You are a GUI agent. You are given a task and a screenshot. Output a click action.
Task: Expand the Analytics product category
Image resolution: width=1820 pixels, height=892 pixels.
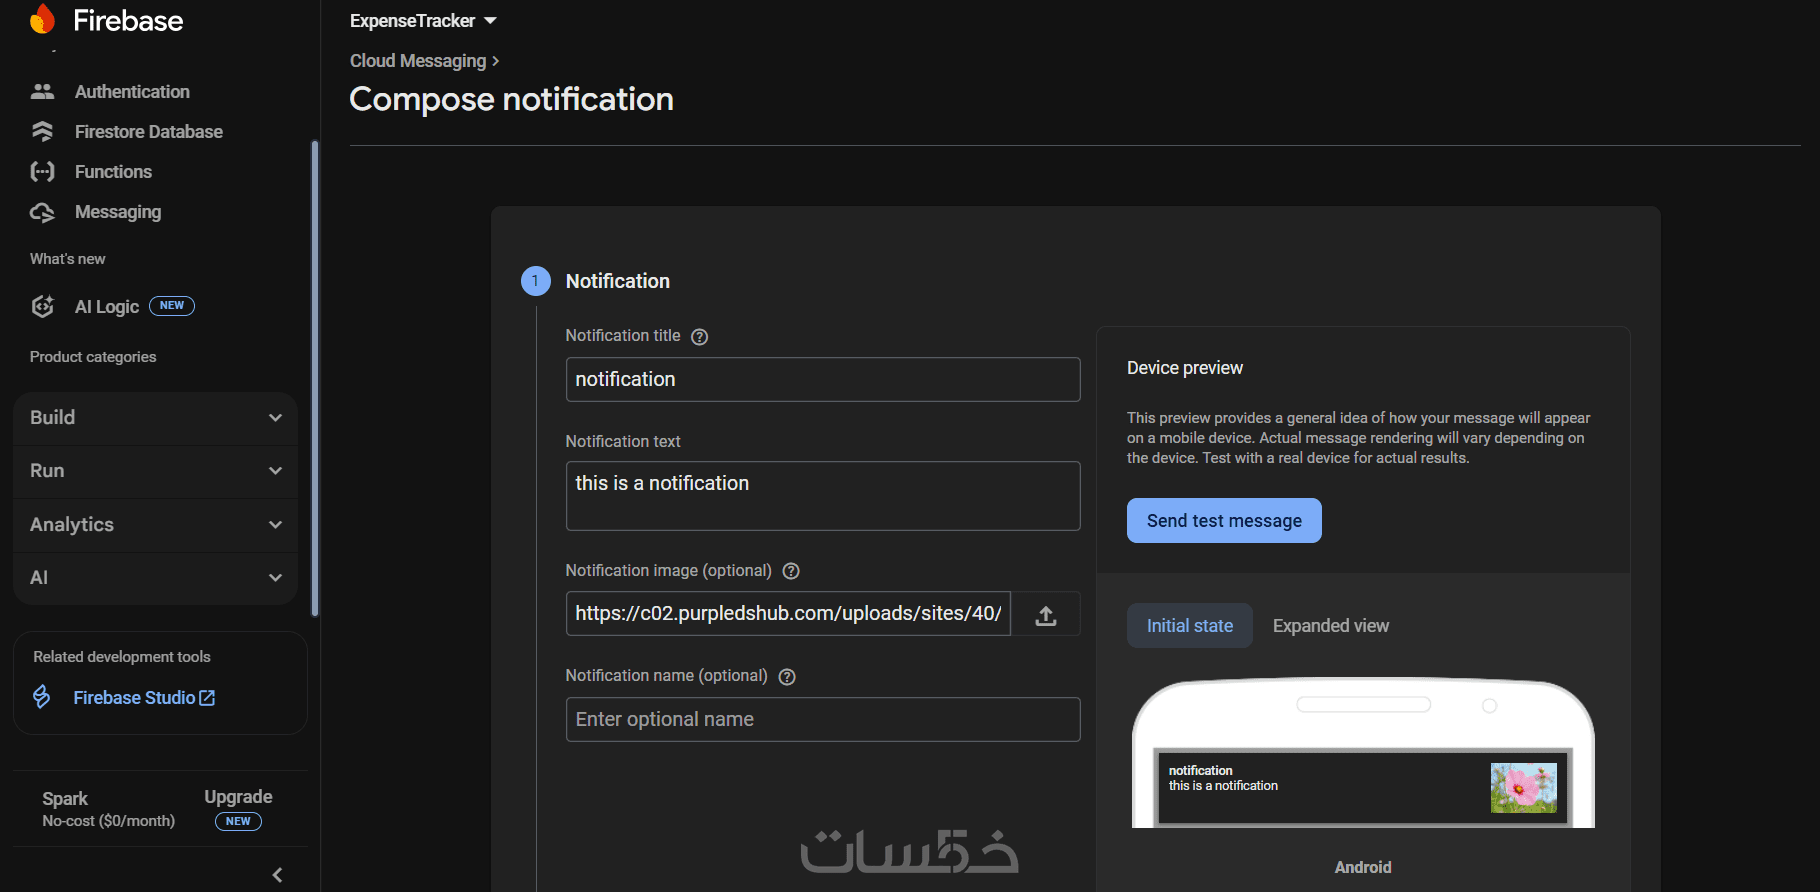point(155,525)
